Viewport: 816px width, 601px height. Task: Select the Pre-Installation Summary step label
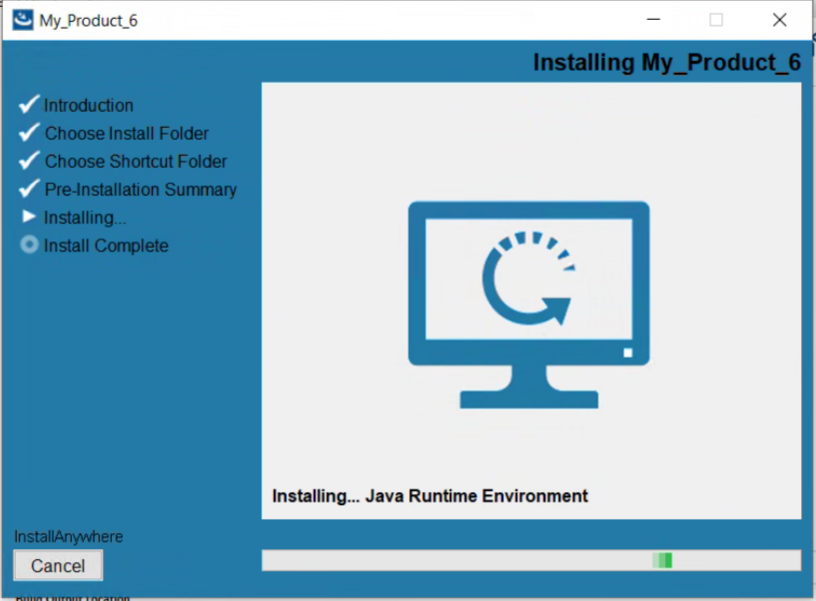point(140,189)
